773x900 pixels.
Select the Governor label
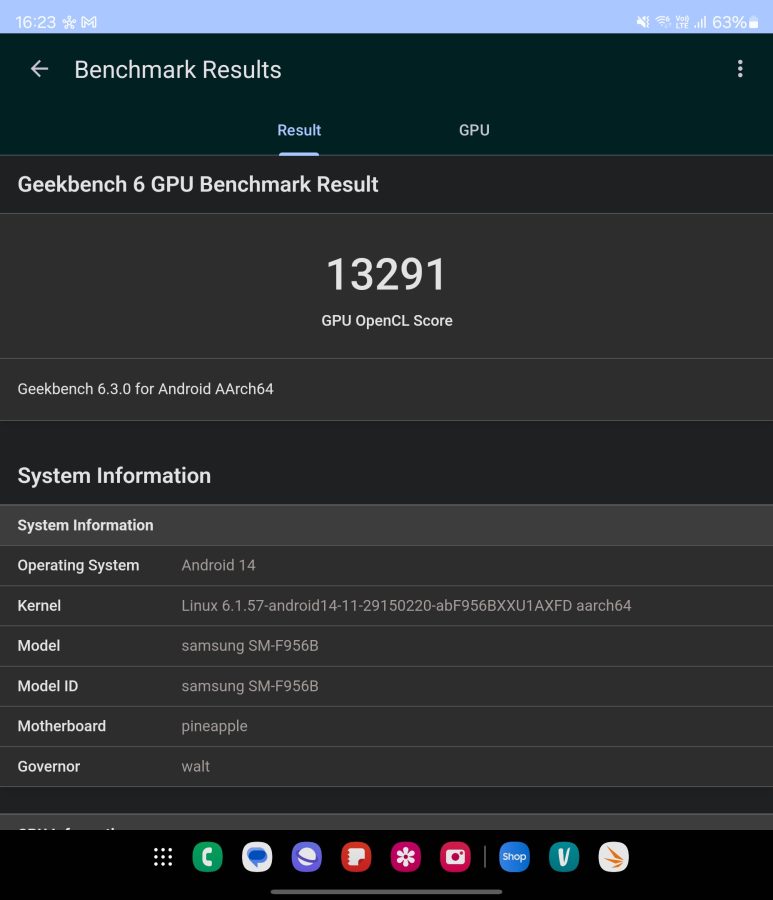click(49, 766)
